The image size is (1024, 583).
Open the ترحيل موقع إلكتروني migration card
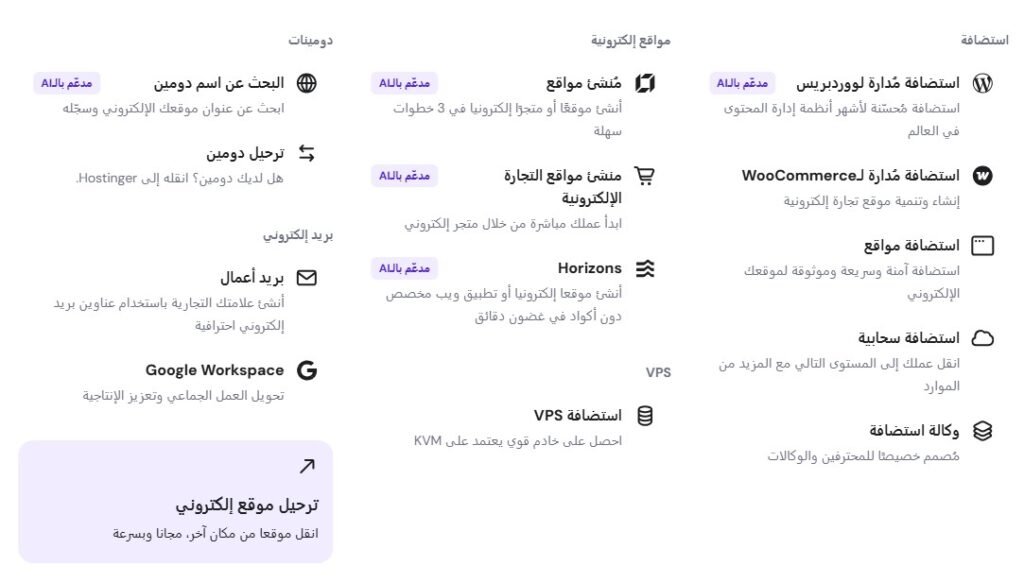click(x=176, y=501)
